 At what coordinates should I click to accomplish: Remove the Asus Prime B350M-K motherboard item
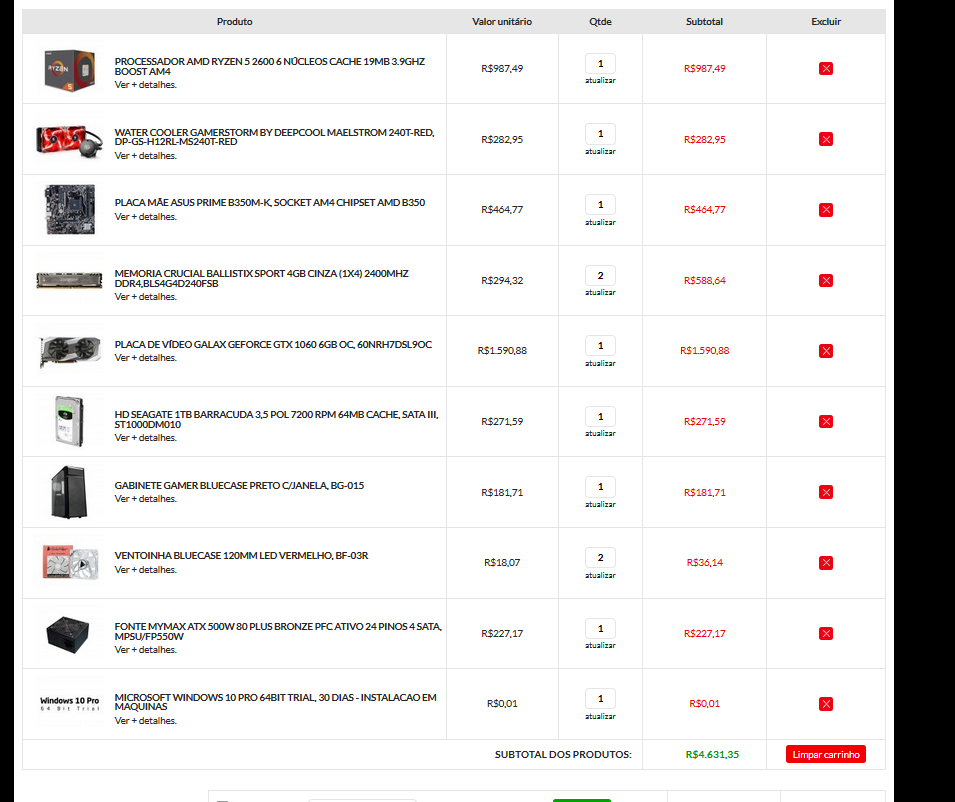tap(825, 209)
